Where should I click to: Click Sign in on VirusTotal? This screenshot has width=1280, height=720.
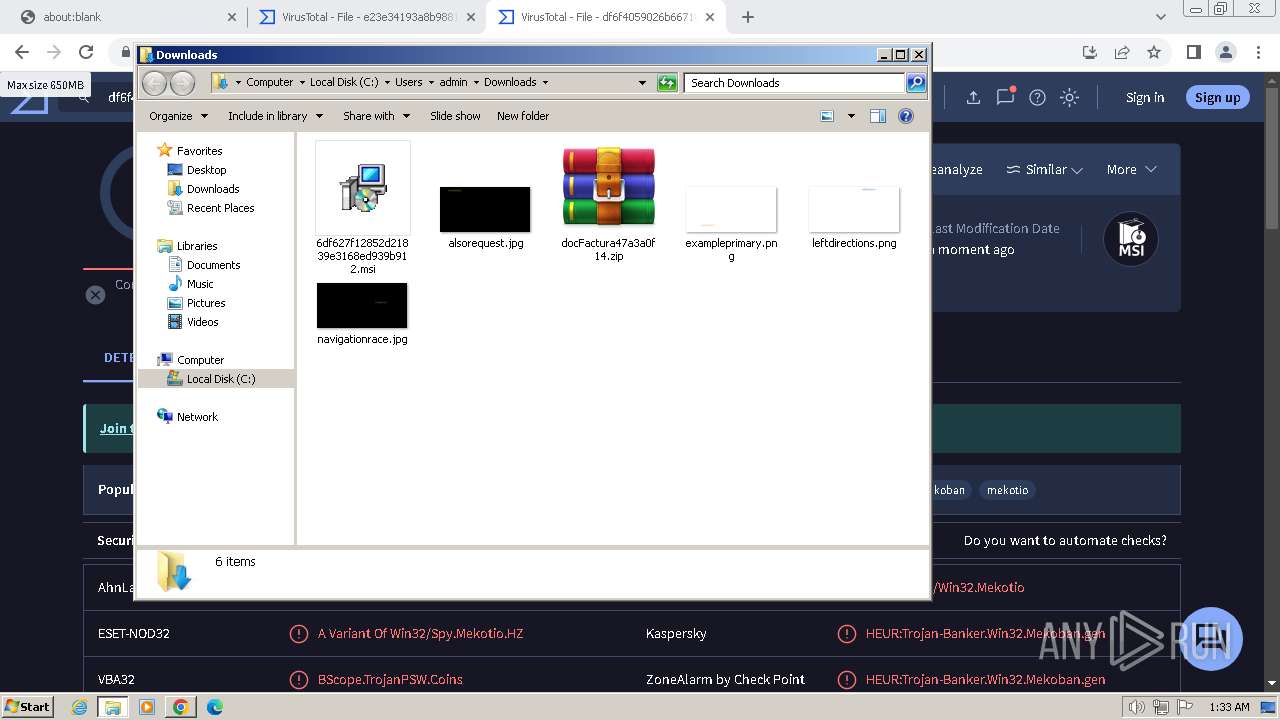click(x=1145, y=97)
